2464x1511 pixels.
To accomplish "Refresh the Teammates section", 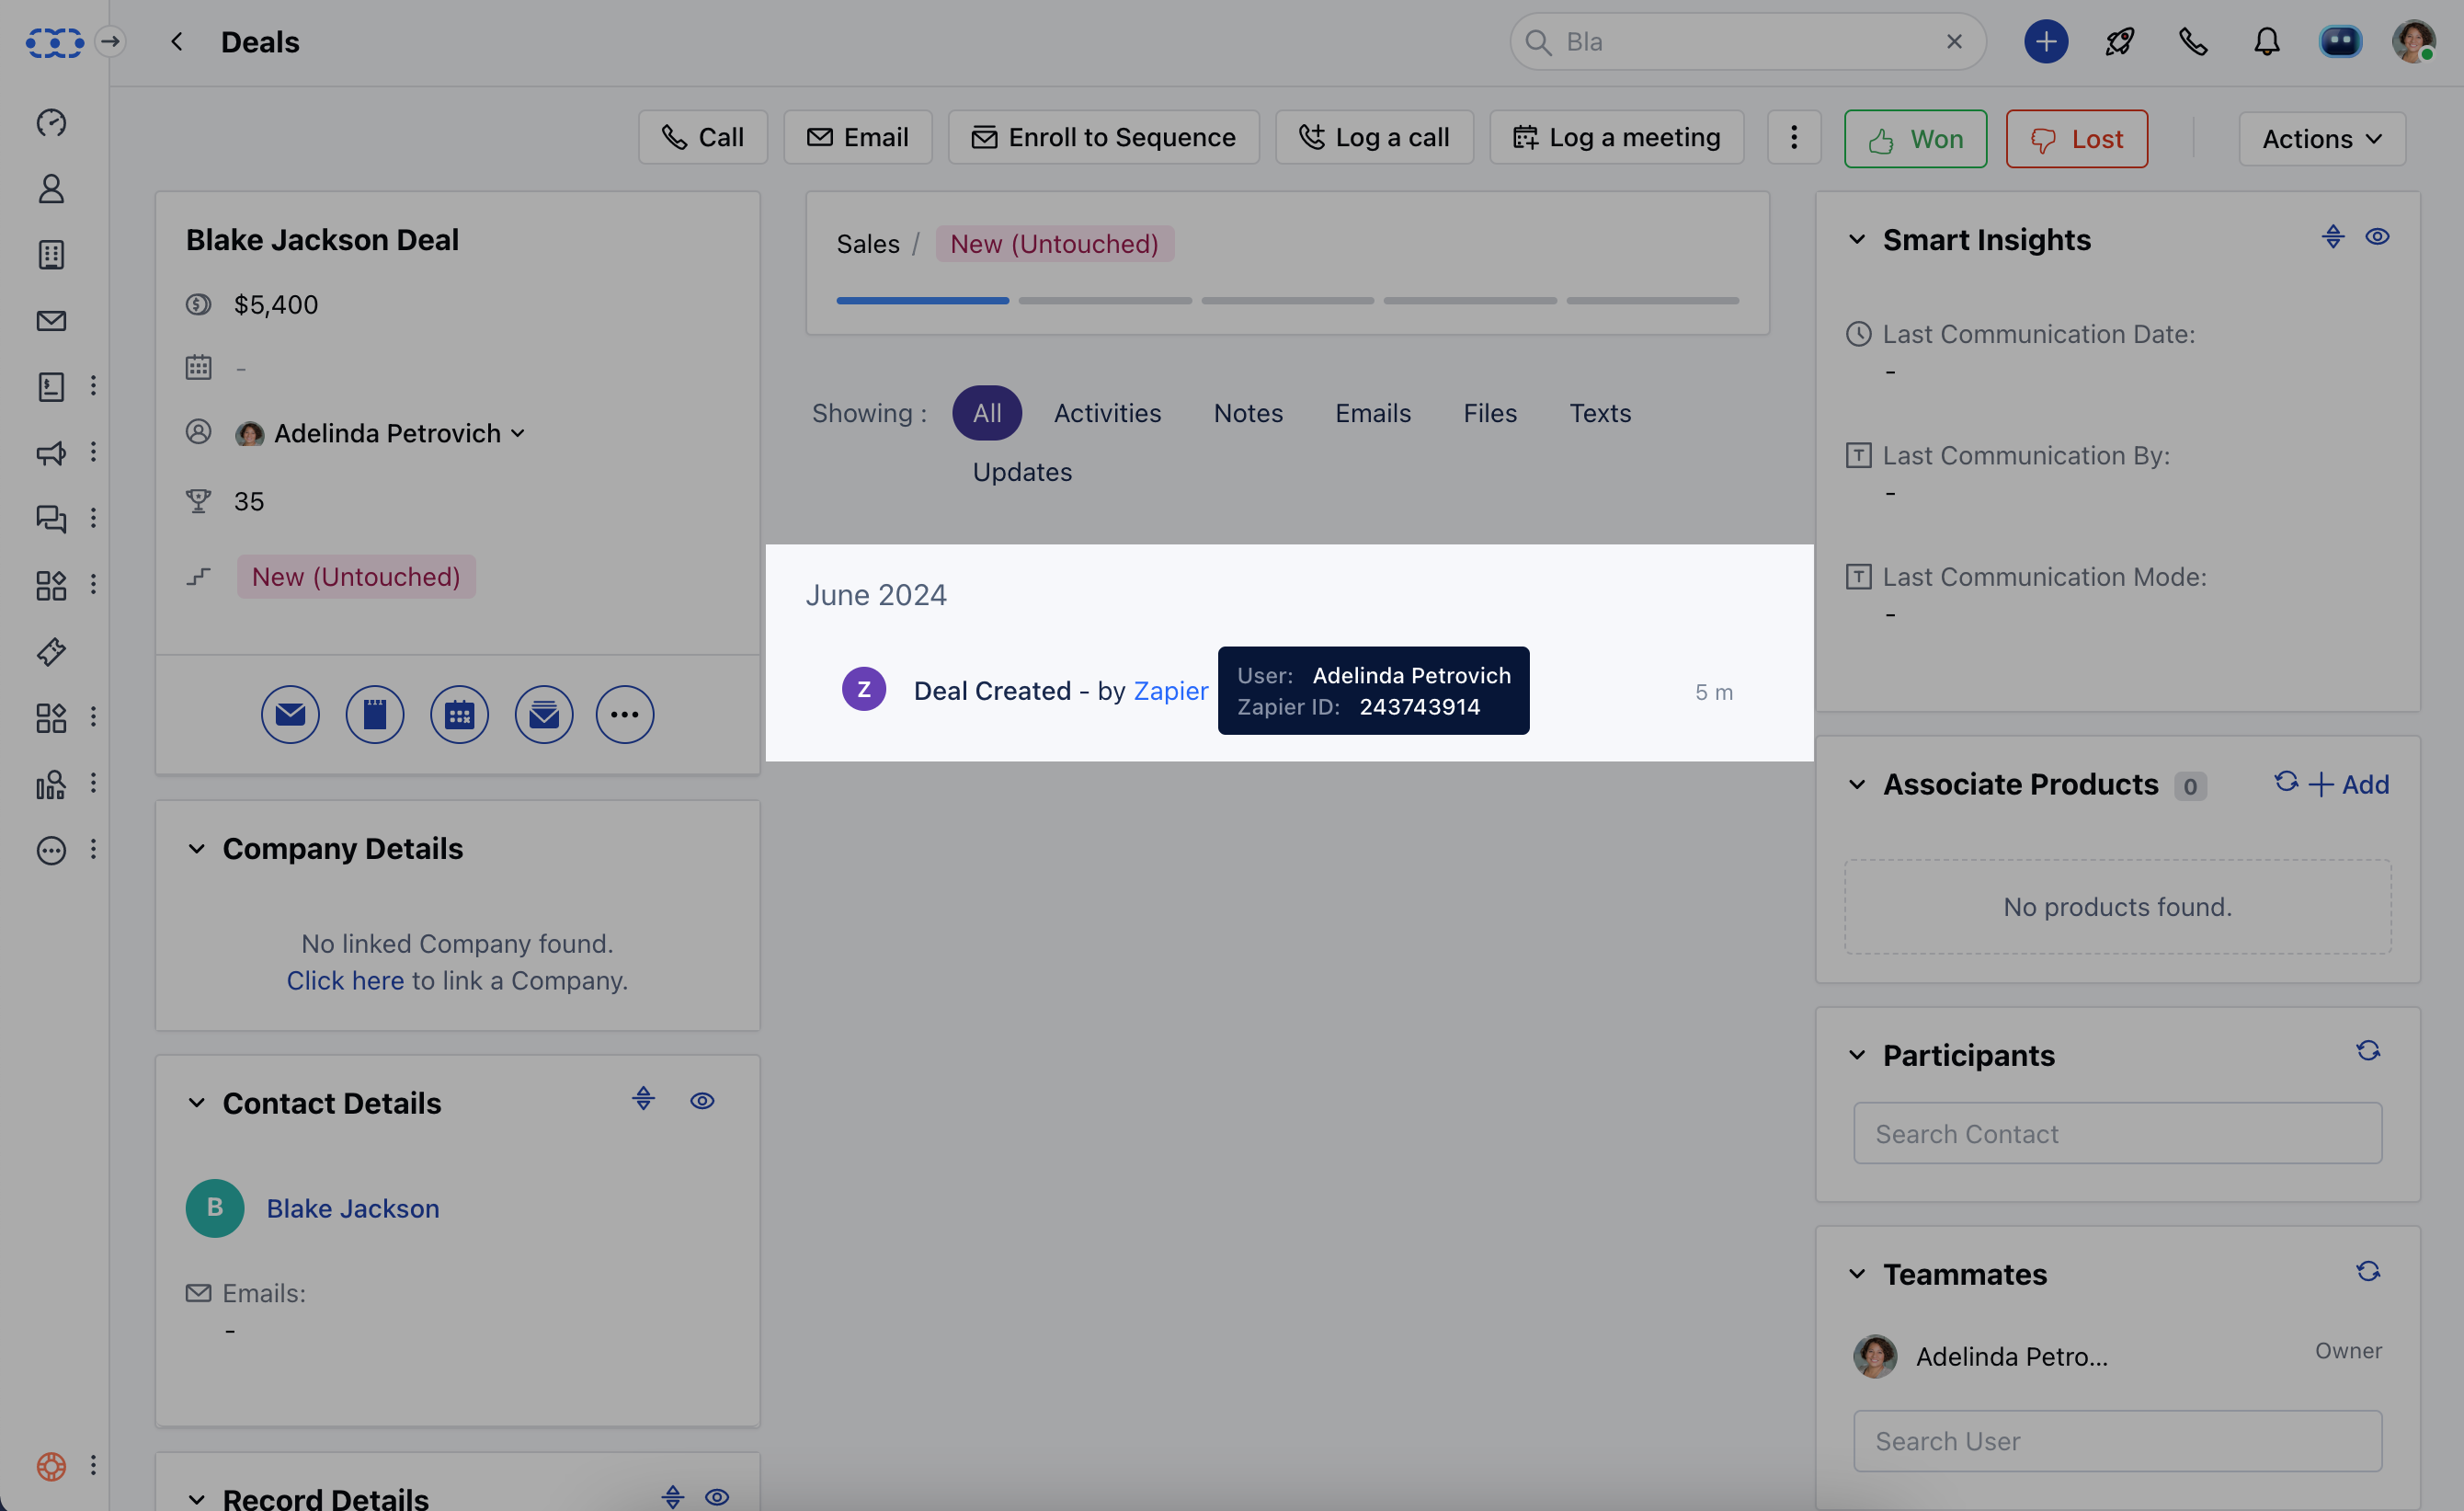I will point(2368,1271).
